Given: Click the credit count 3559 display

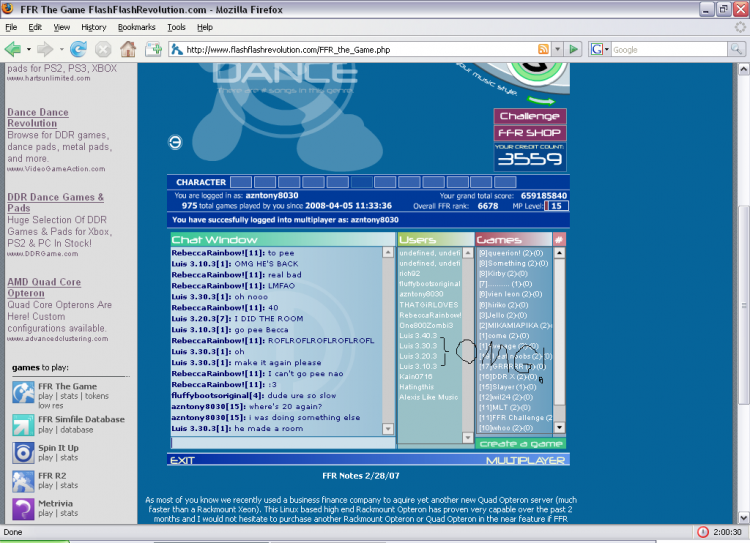Looking at the screenshot, I should click(530, 159).
